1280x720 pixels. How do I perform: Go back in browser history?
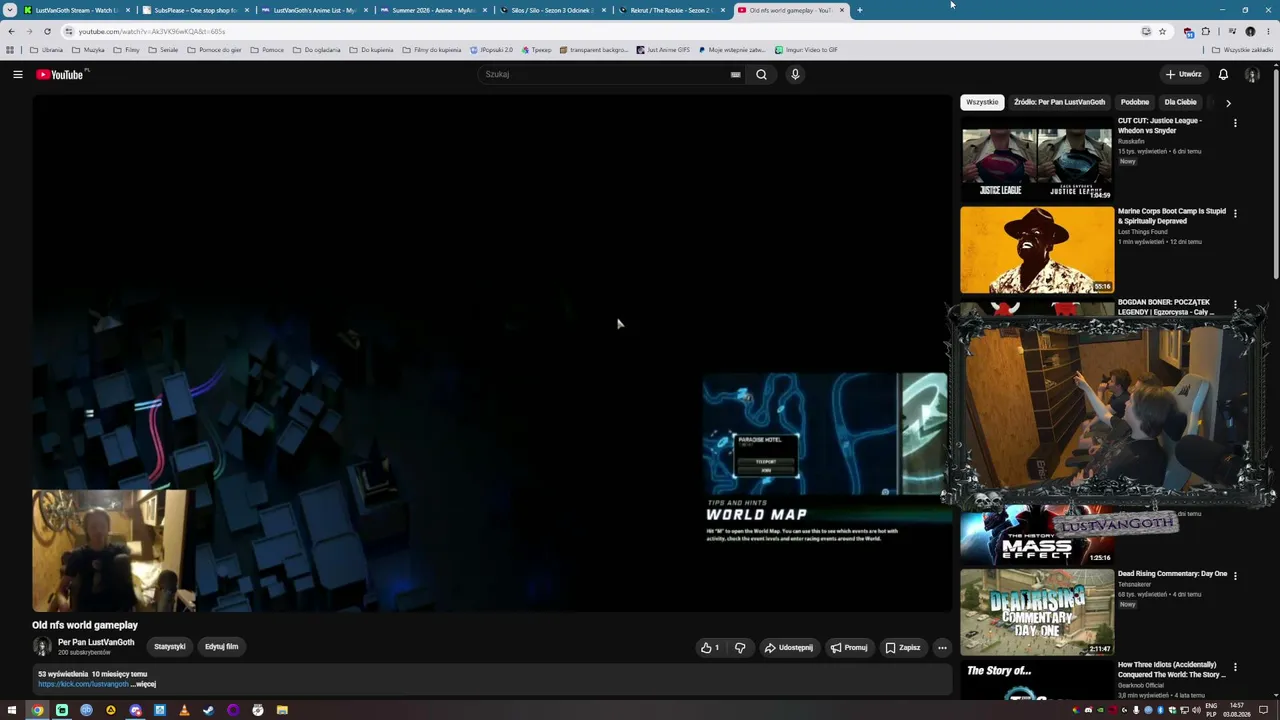pos(11,31)
